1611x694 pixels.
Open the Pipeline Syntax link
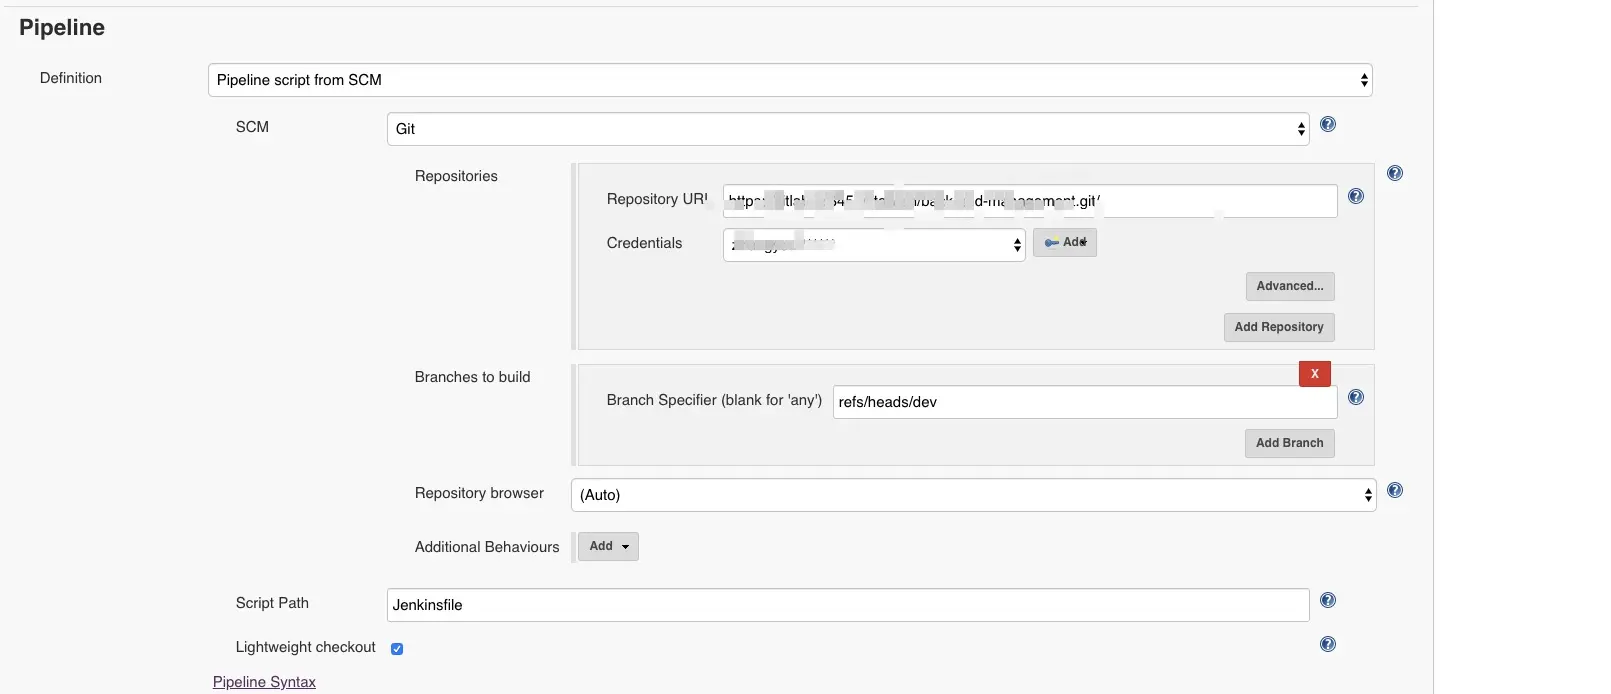coord(264,682)
